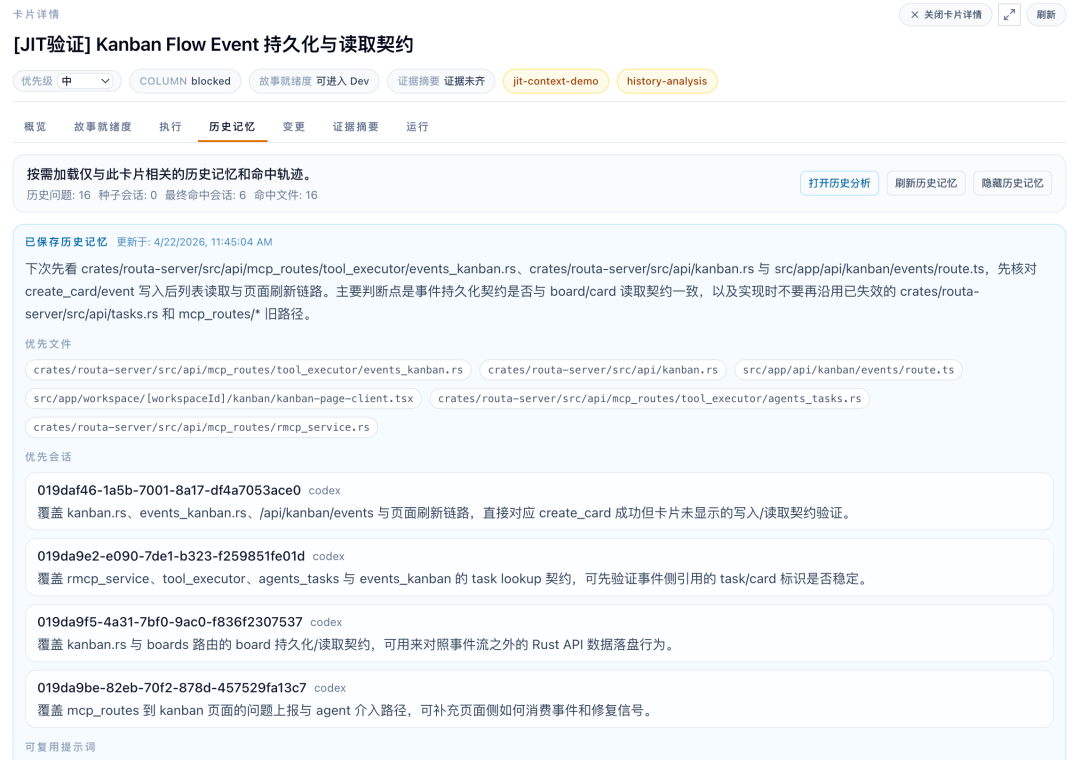The image size is (1080, 760).
Task: Open session 019da9e2-e090-7de1-b323-f259851fe01d
Action: pos(539,567)
